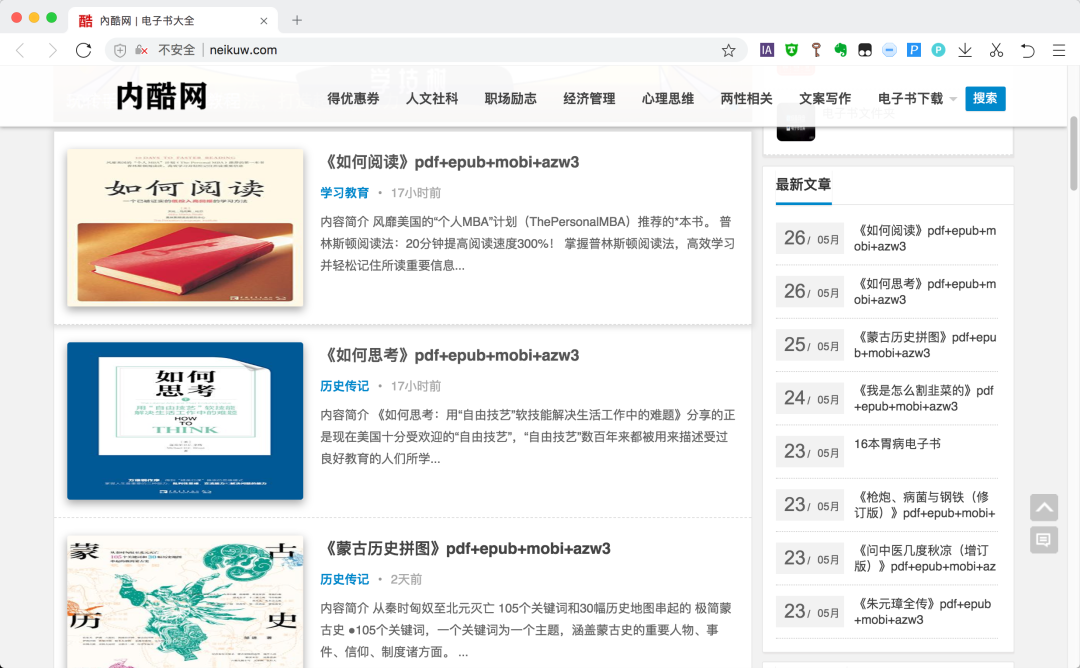
Task: Open the downloads arrow icon in toolbar
Action: pos(965,50)
